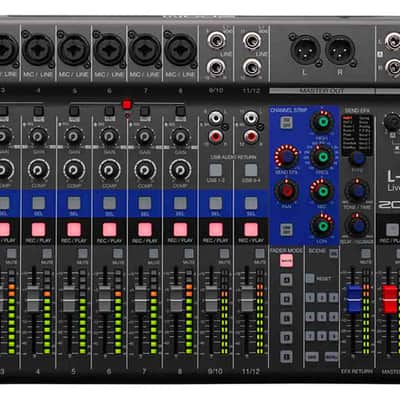Viewport: 400px width, 400px height.
Task: Click upper LINE jack of channel 9/10
Action: coord(216,41)
